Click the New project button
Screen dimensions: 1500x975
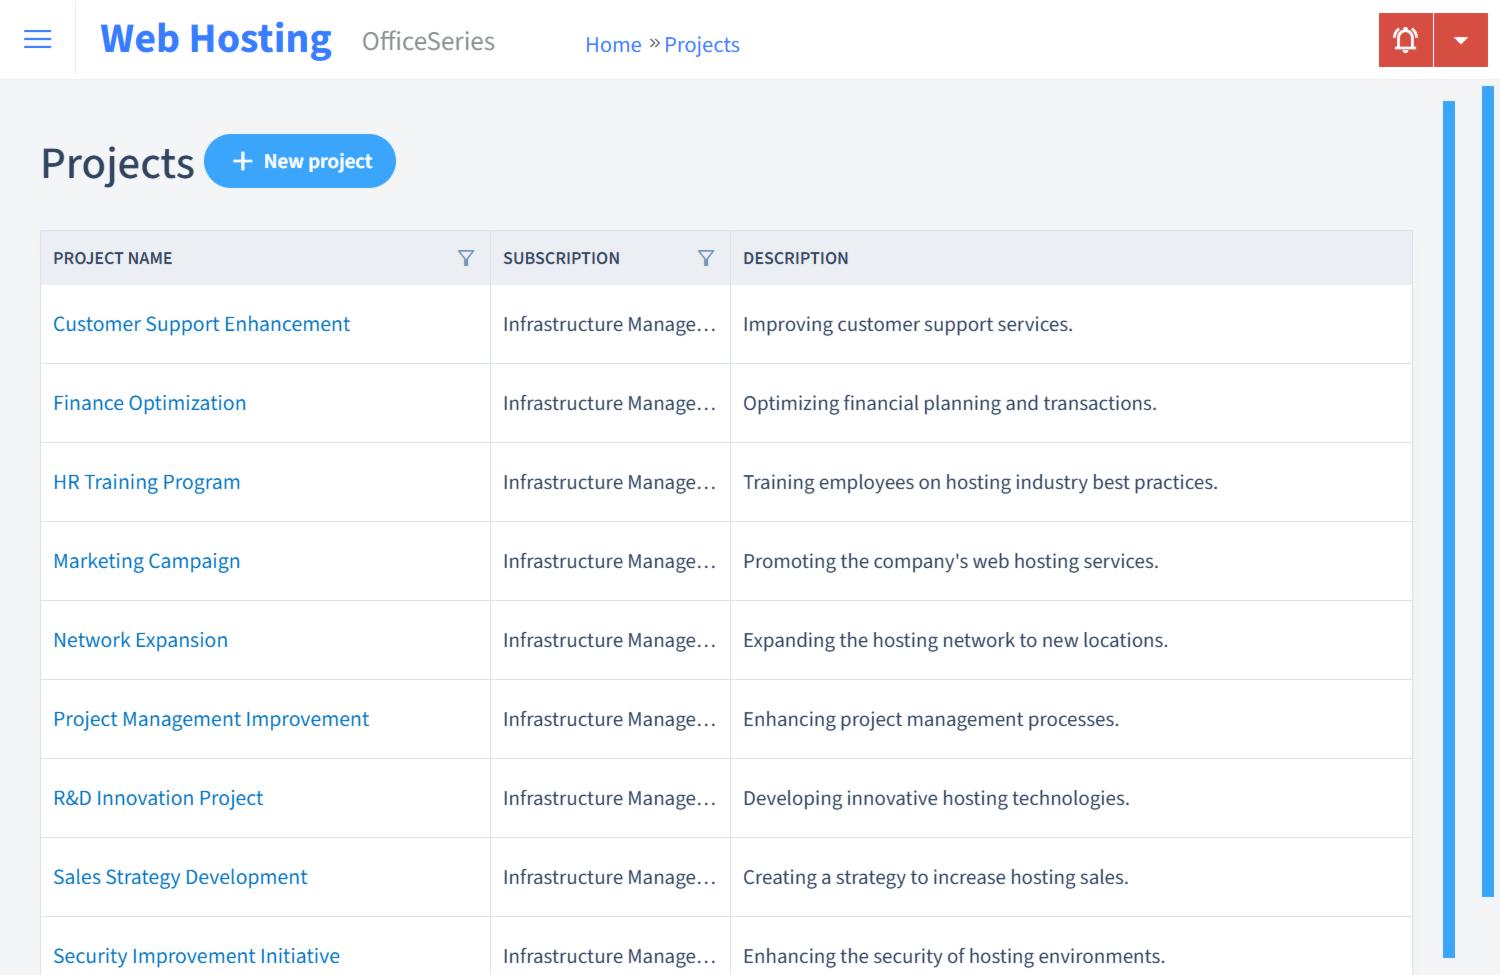pos(300,160)
